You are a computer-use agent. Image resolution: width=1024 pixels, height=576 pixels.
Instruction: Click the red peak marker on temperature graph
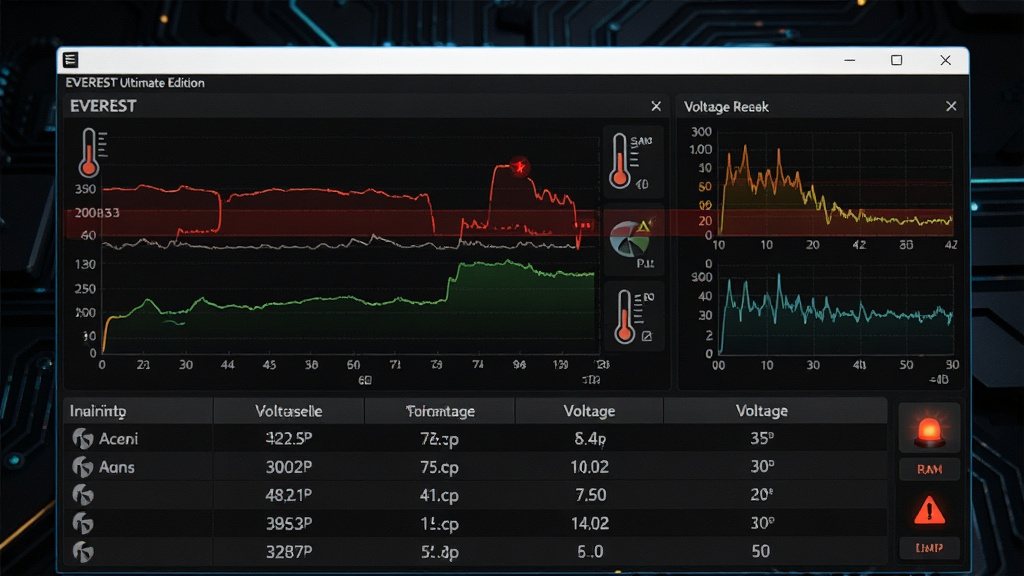520,167
